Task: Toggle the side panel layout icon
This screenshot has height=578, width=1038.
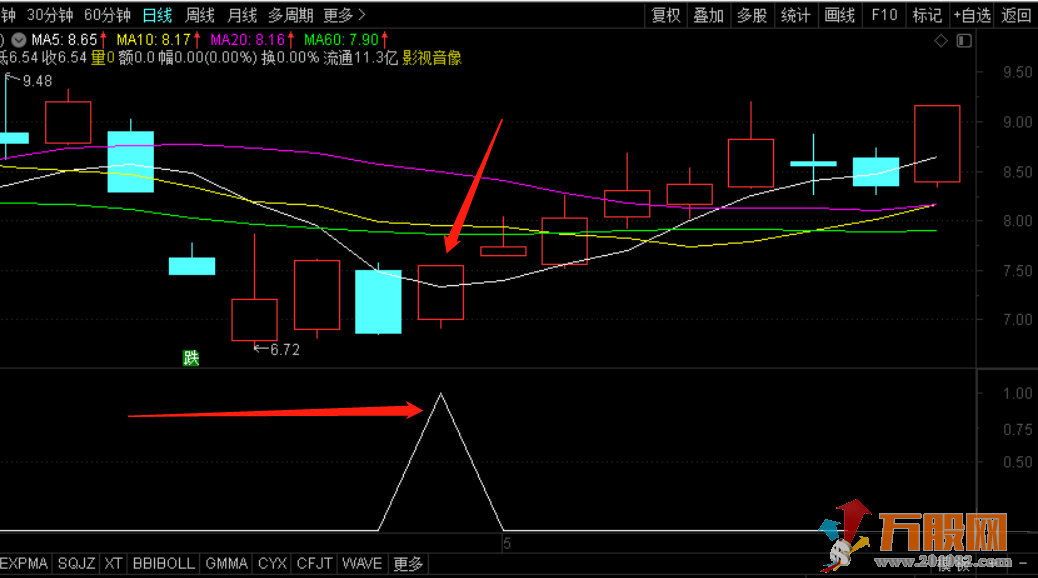Action: coord(965,41)
